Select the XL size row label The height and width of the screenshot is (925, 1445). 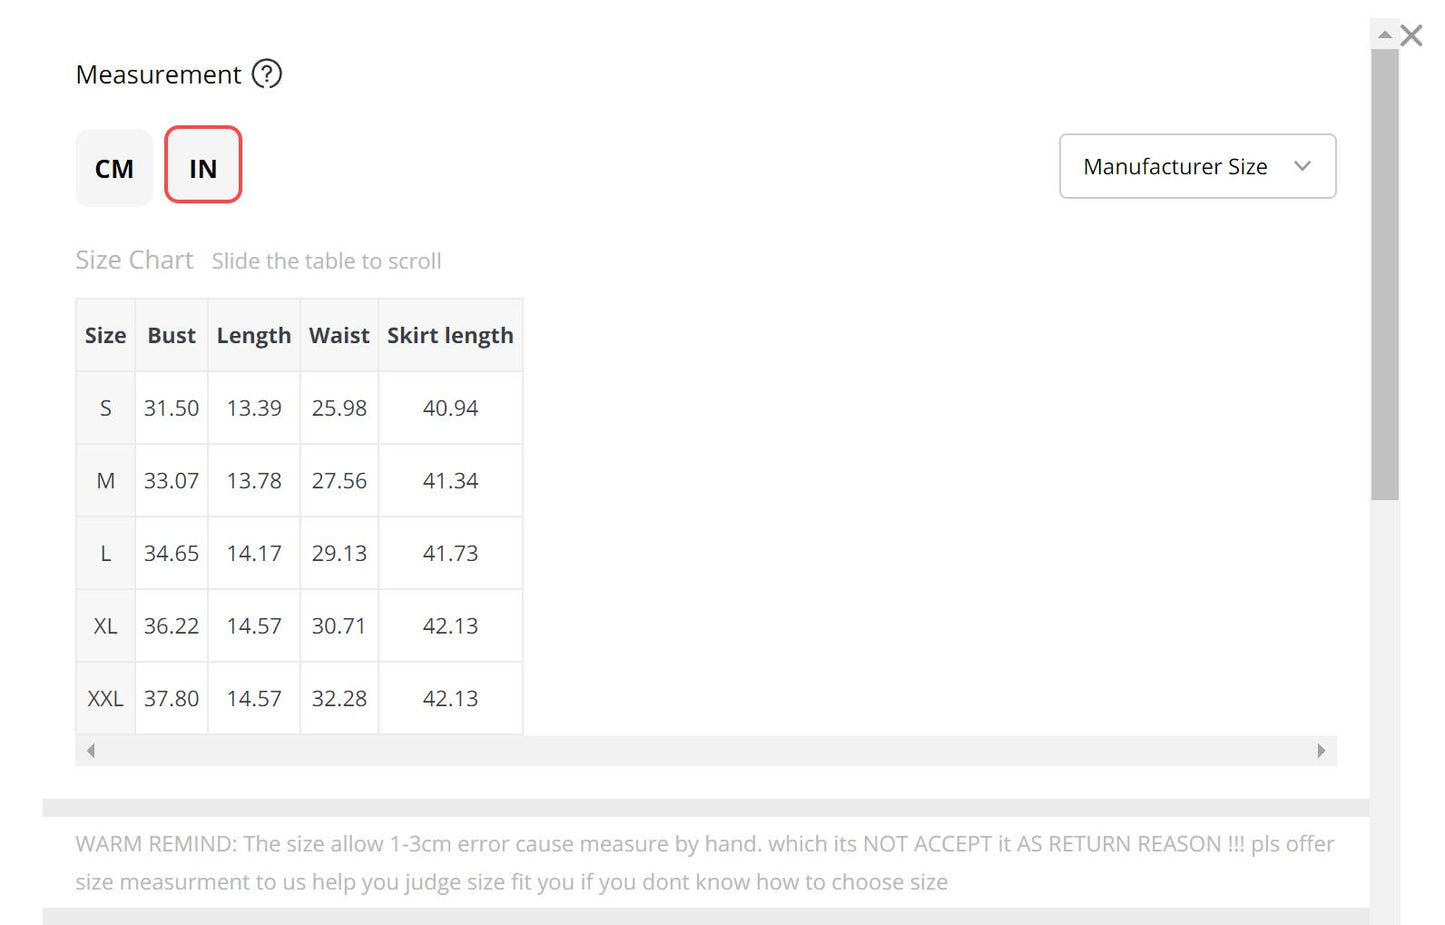(x=105, y=626)
